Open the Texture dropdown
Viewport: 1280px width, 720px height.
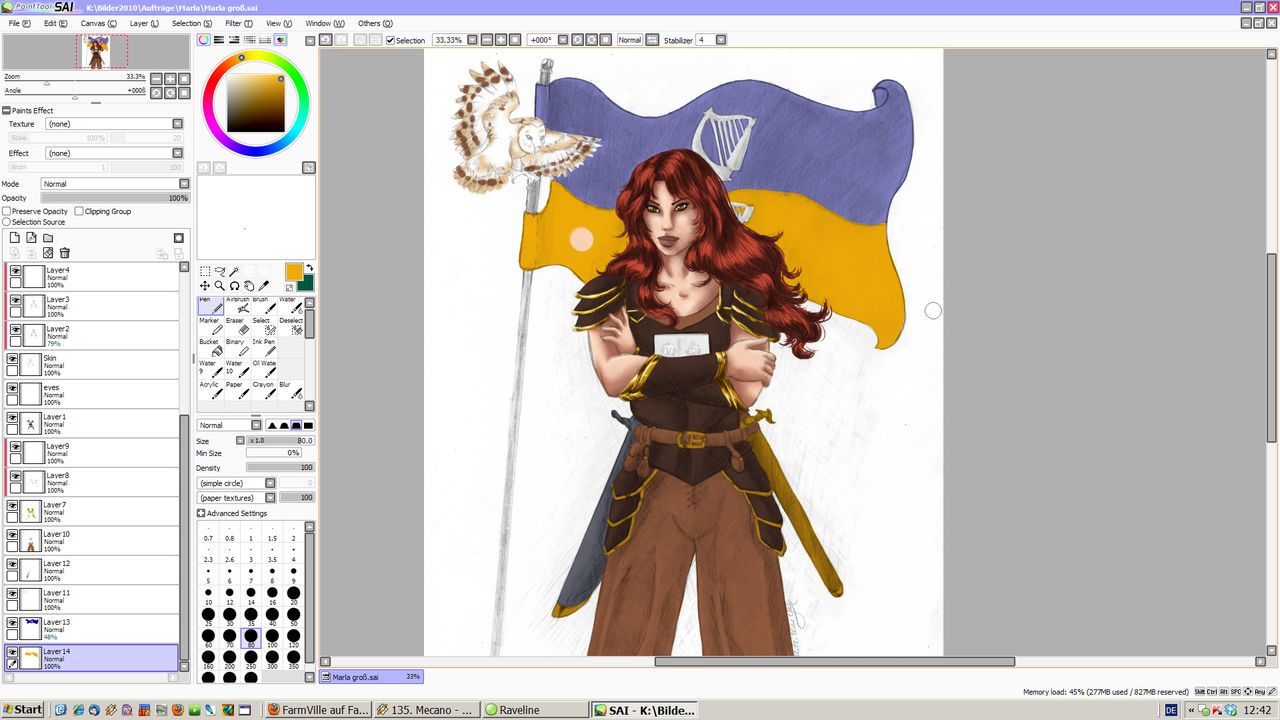pyautogui.click(x=177, y=124)
